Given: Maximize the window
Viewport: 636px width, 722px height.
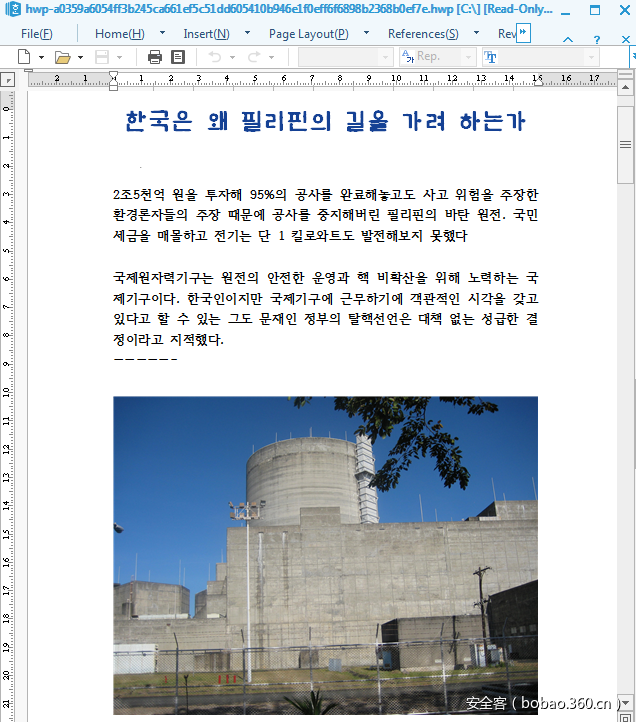Looking at the screenshot, I should [x=595, y=10].
